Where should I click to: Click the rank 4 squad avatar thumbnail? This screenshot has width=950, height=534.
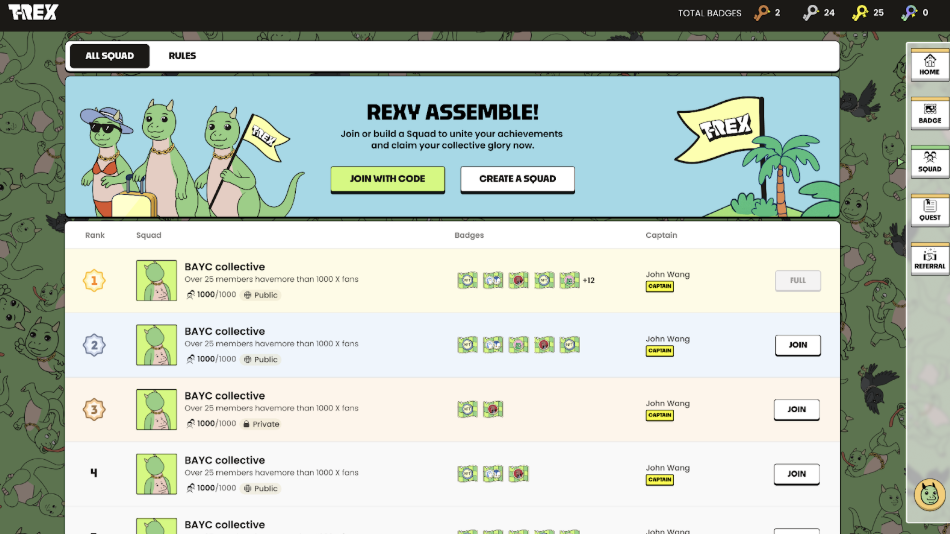point(156,474)
